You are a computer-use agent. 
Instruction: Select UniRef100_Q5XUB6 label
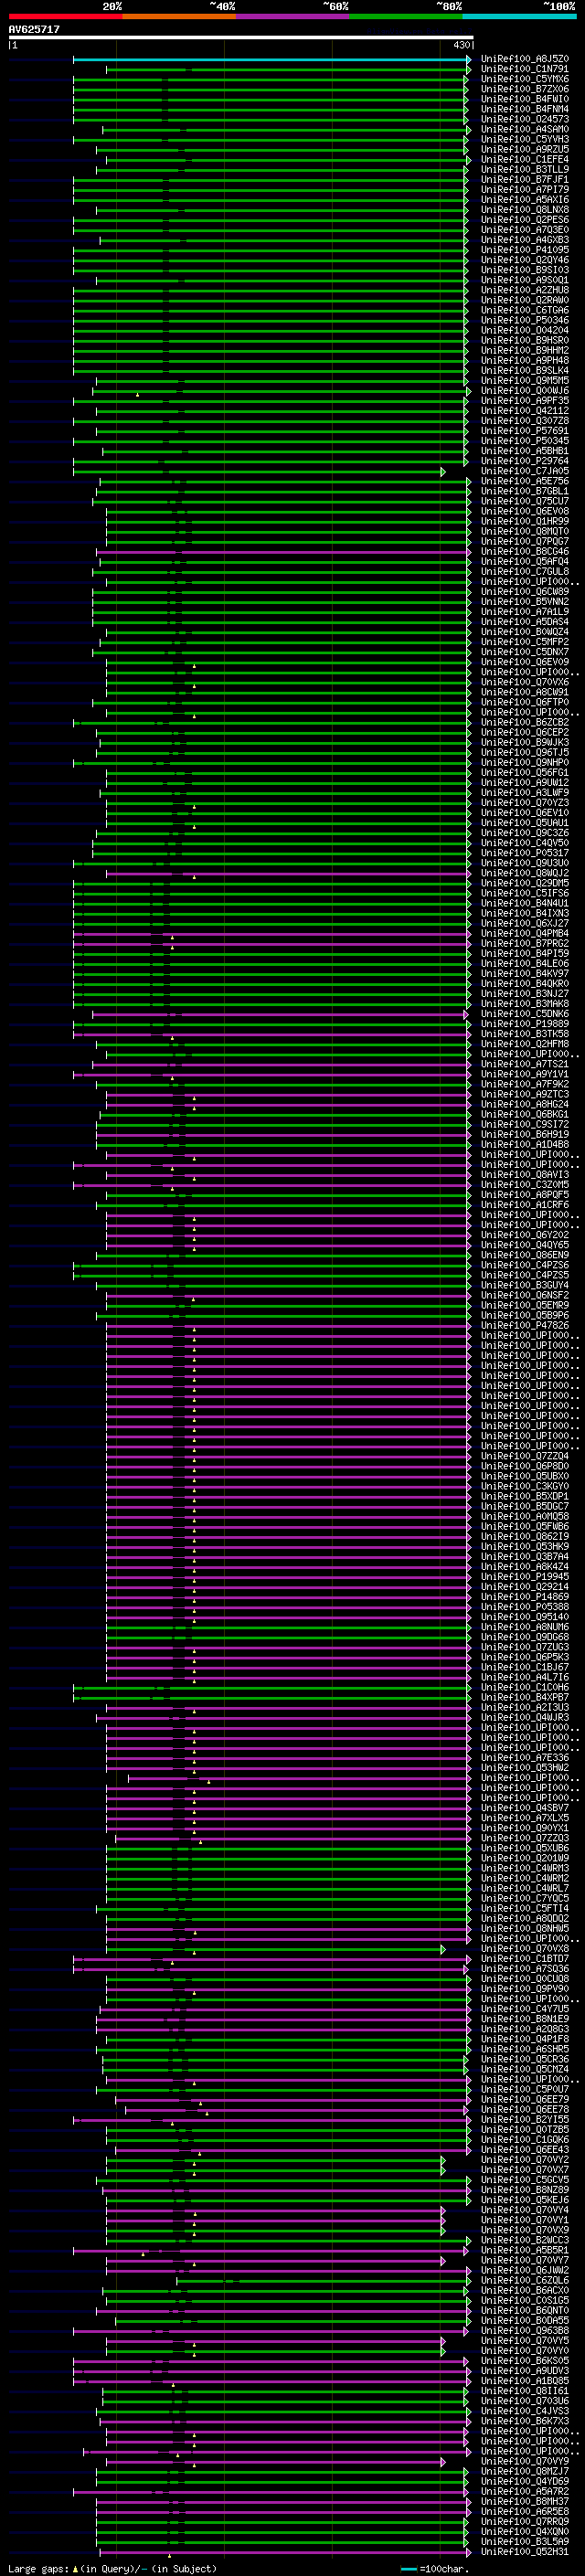[524, 1848]
